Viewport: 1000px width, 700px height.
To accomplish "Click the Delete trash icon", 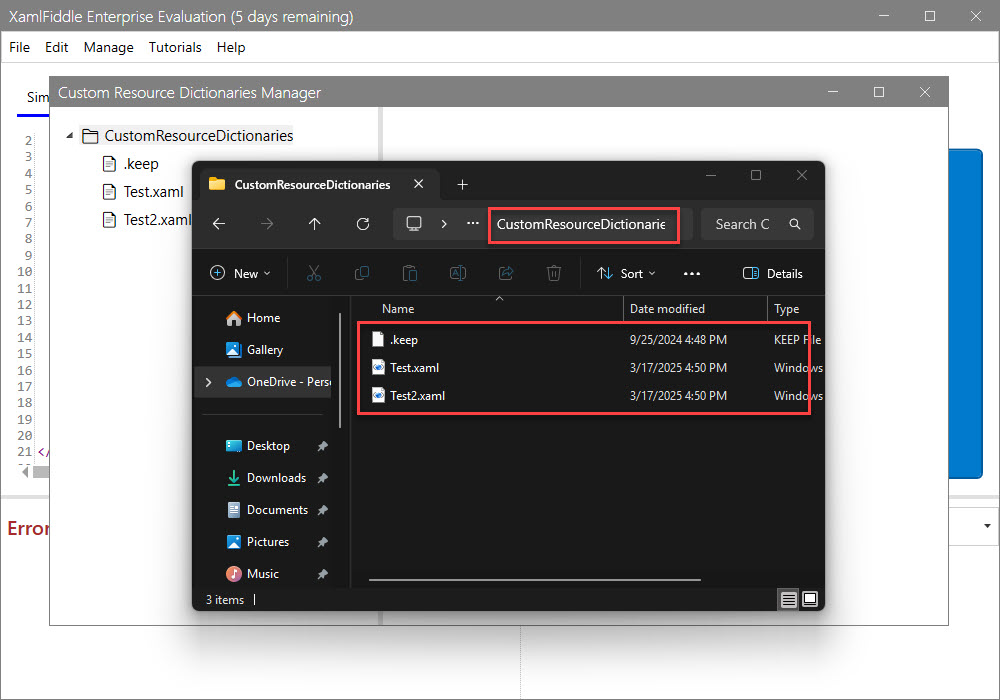I will (554, 273).
